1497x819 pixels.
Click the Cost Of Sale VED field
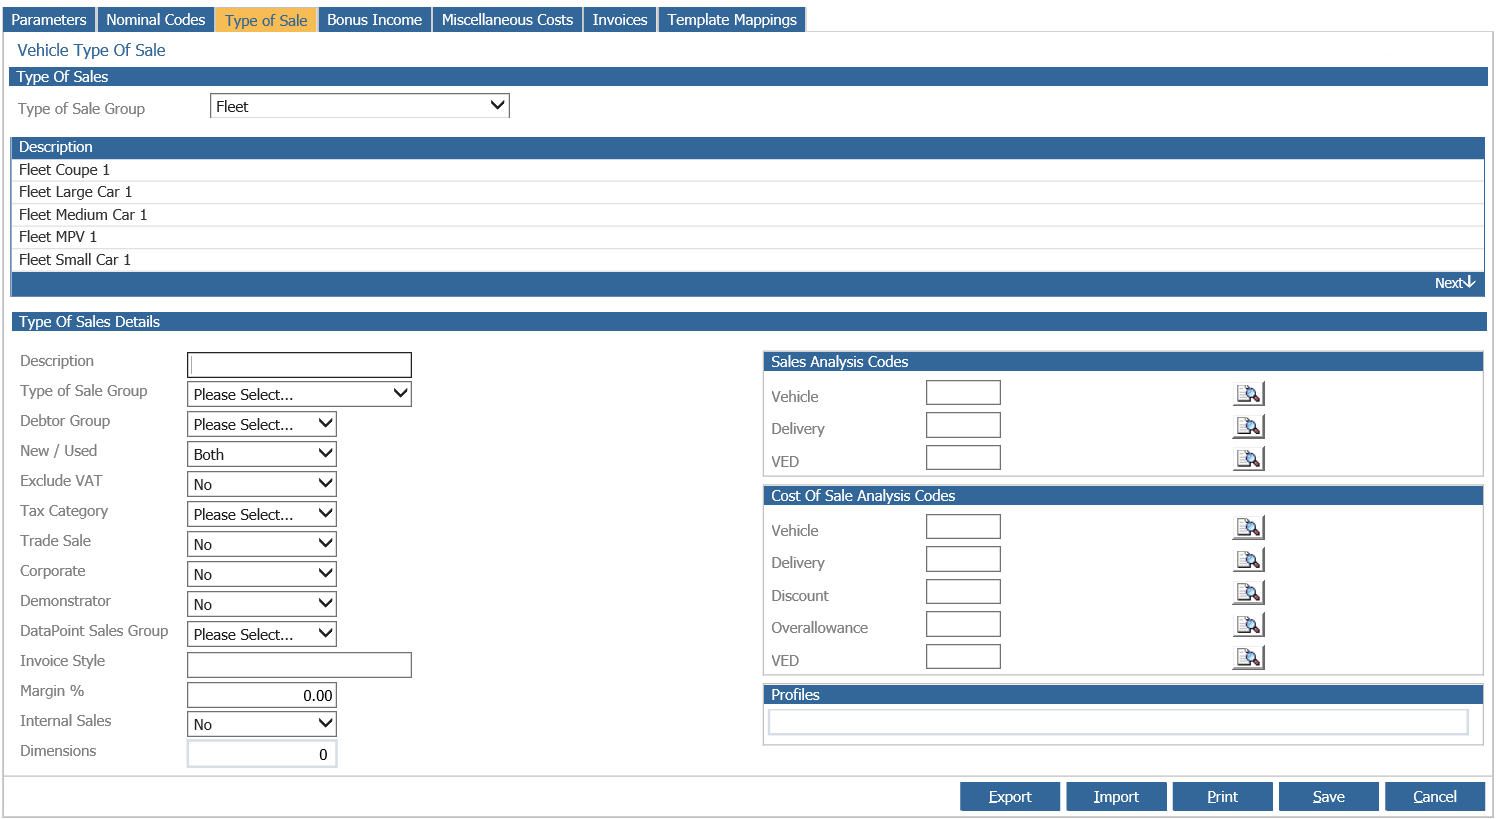point(963,657)
